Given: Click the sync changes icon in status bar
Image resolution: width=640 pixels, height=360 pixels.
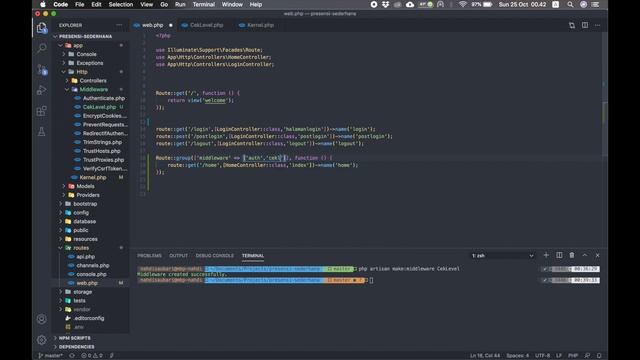Looking at the screenshot, I should pyautogui.click(x=72, y=356).
